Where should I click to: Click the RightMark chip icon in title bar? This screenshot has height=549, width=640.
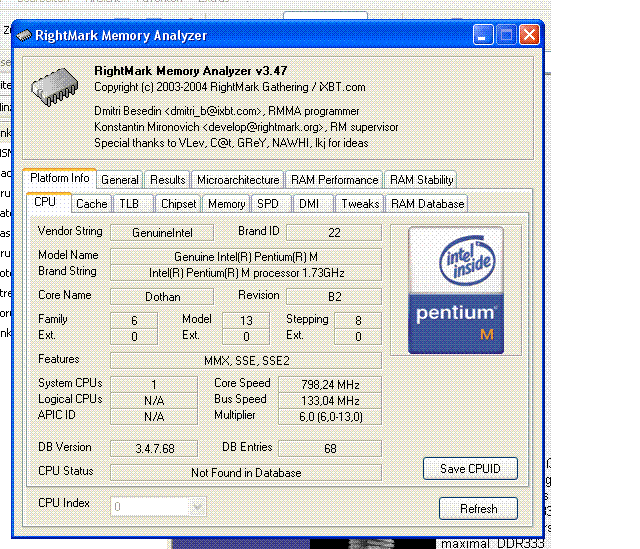point(24,36)
